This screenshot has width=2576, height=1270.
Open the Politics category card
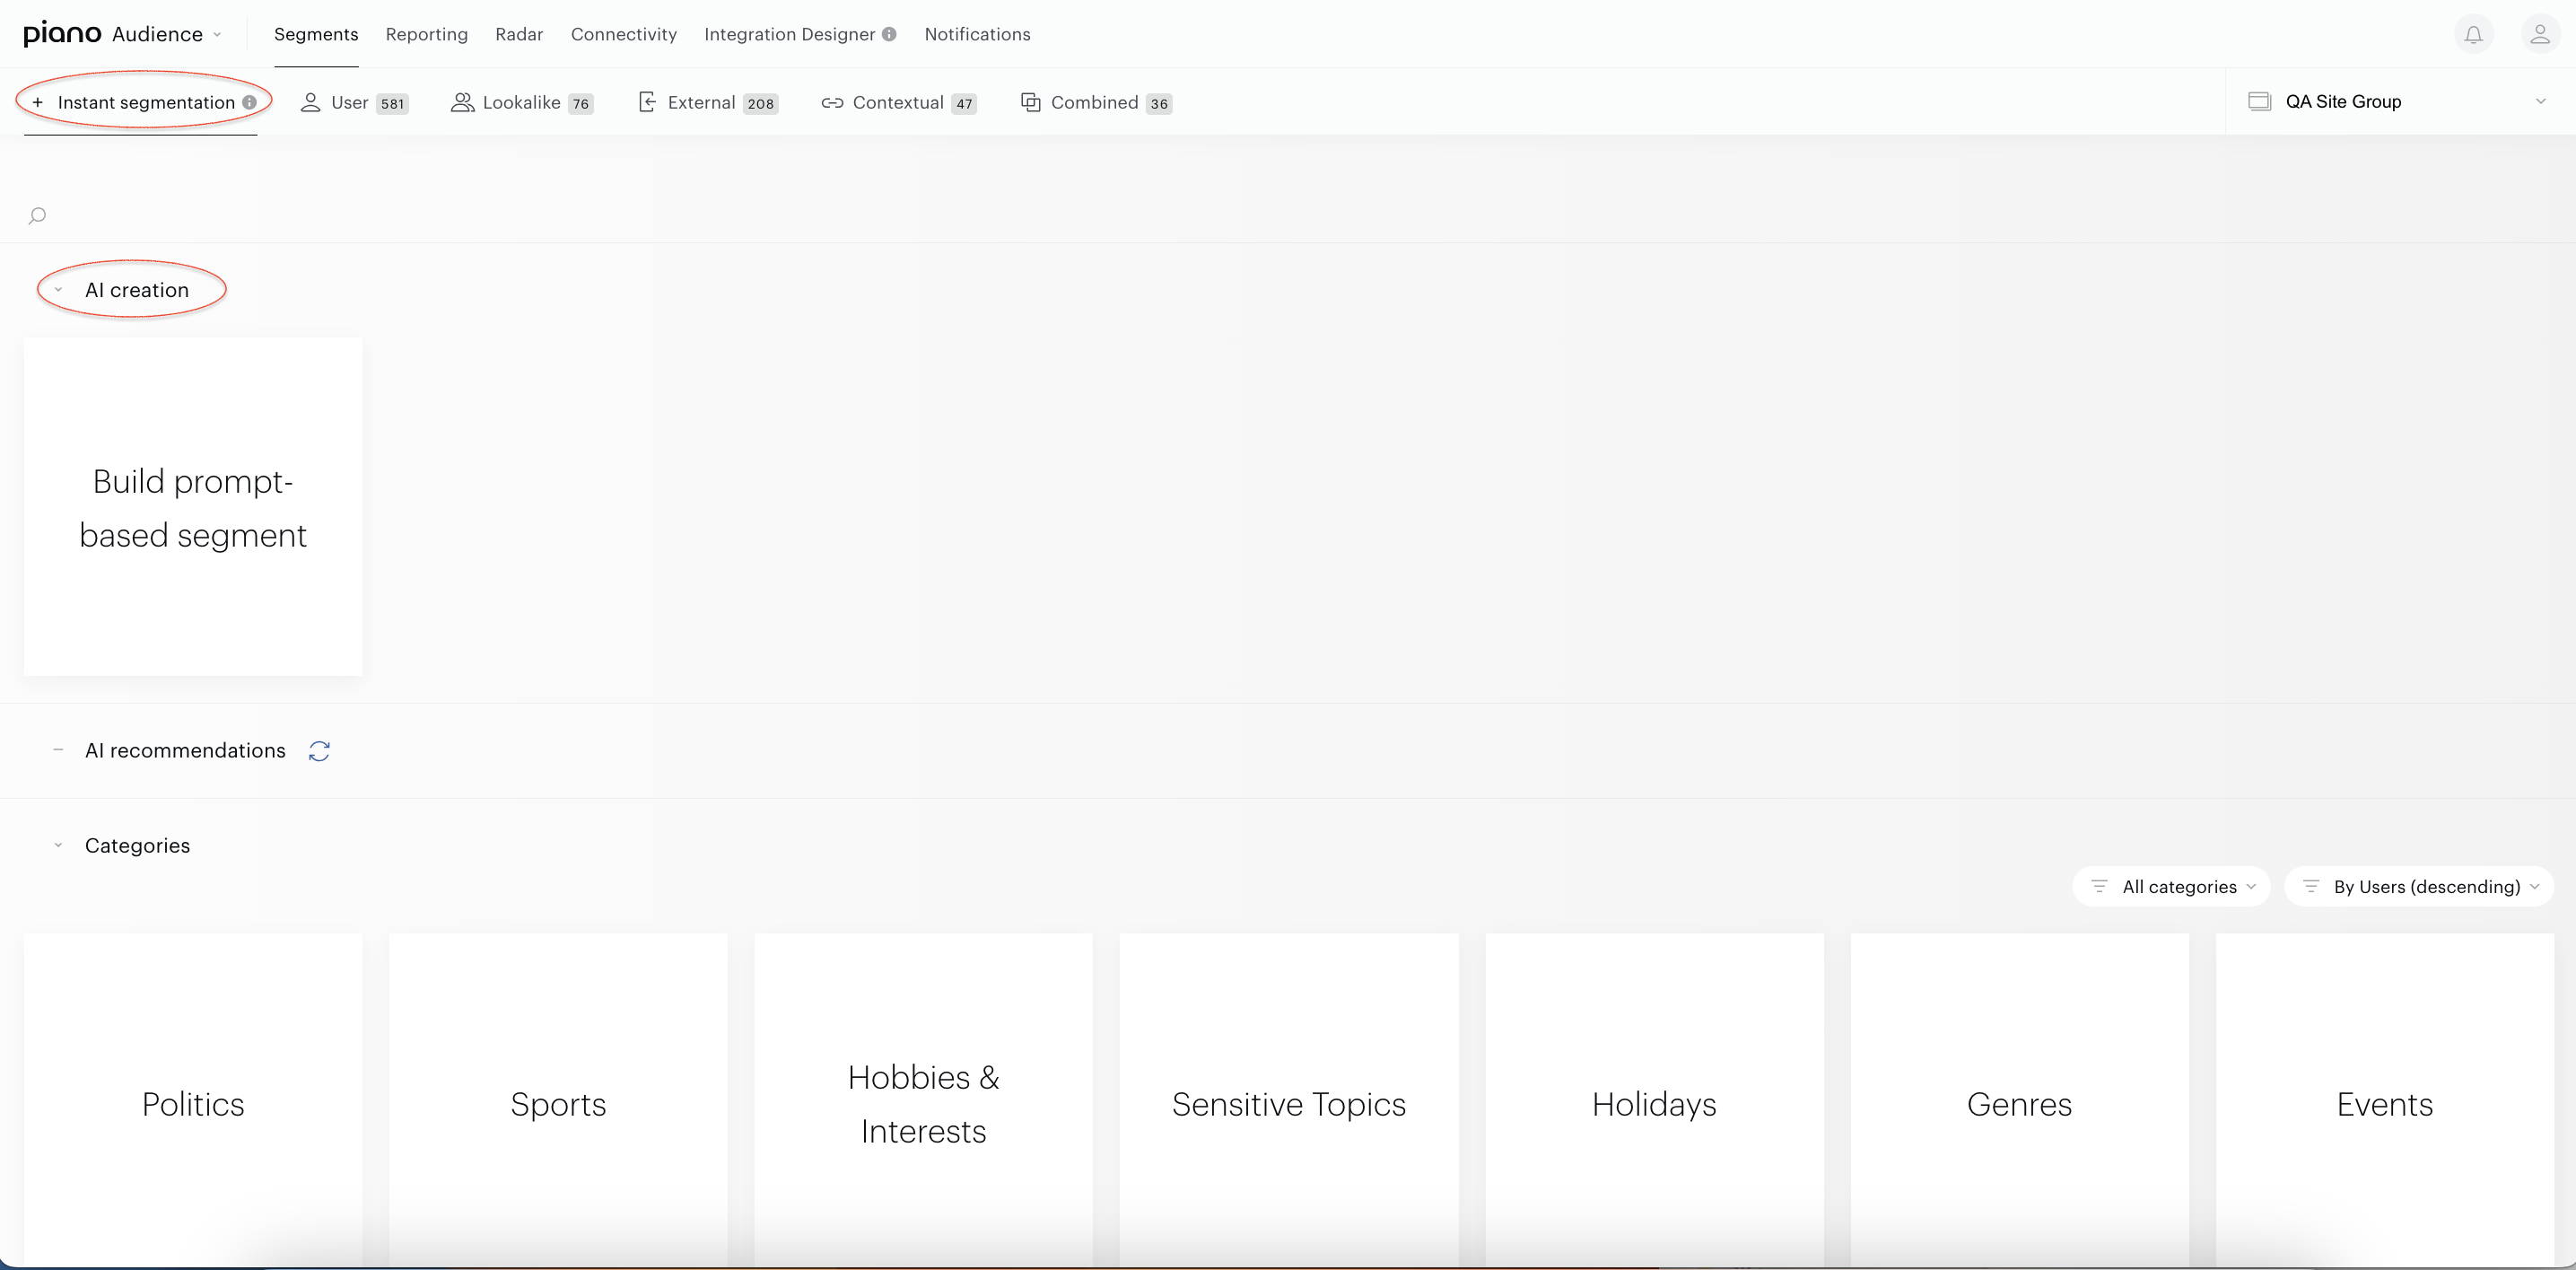(x=193, y=1100)
